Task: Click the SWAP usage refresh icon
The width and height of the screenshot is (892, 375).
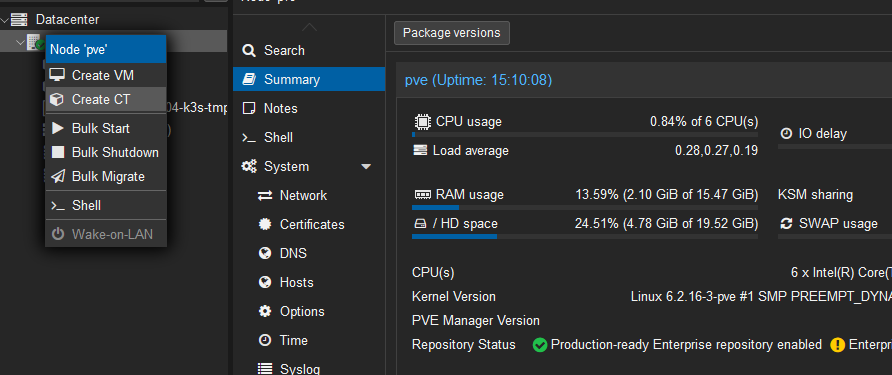Action: click(x=786, y=224)
